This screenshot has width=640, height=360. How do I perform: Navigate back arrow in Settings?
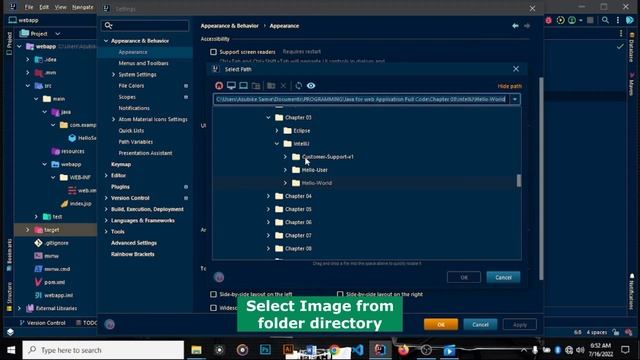(516, 26)
